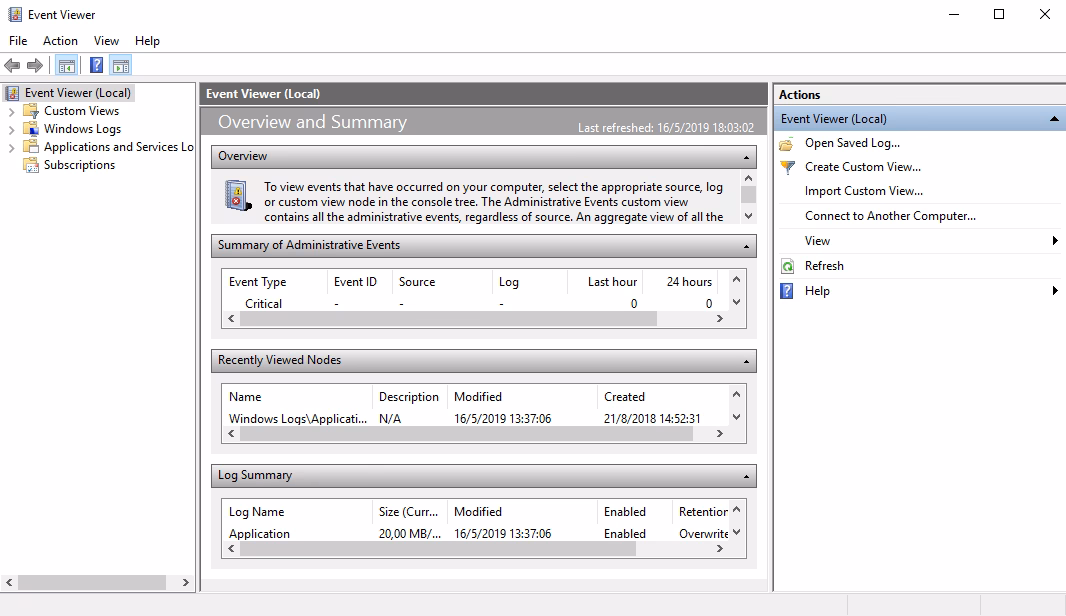Click the Custom Views folder icon
Screen dimensions: 1066x616
click(31, 111)
